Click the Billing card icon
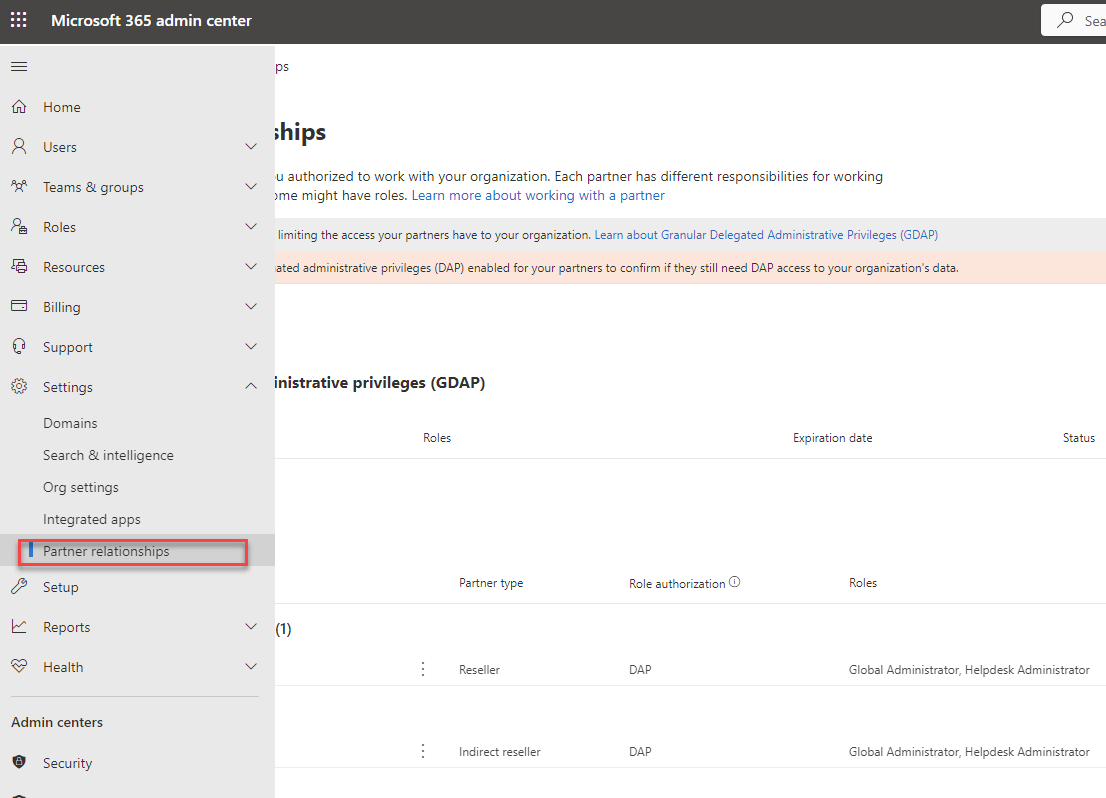The image size is (1106, 798). (x=19, y=306)
